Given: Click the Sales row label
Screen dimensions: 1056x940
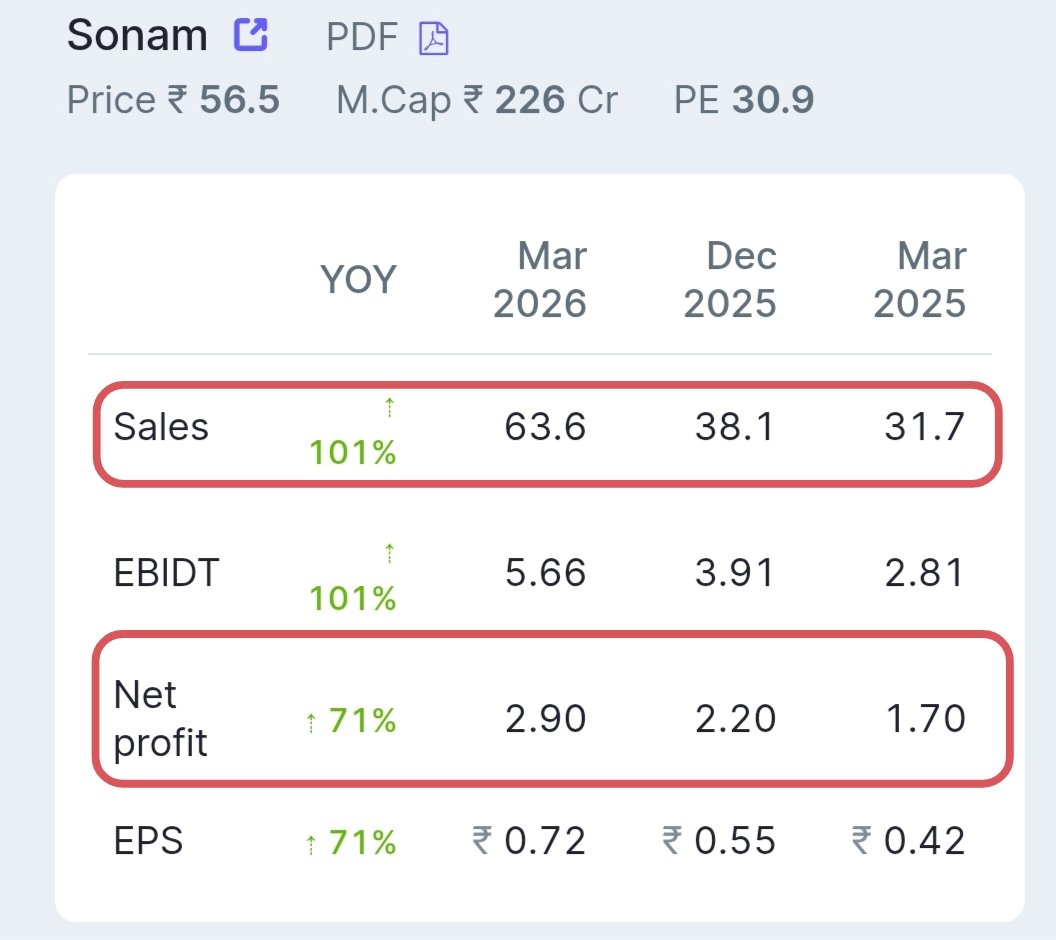Looking at the screenshot, I should [x=161, y=427].
